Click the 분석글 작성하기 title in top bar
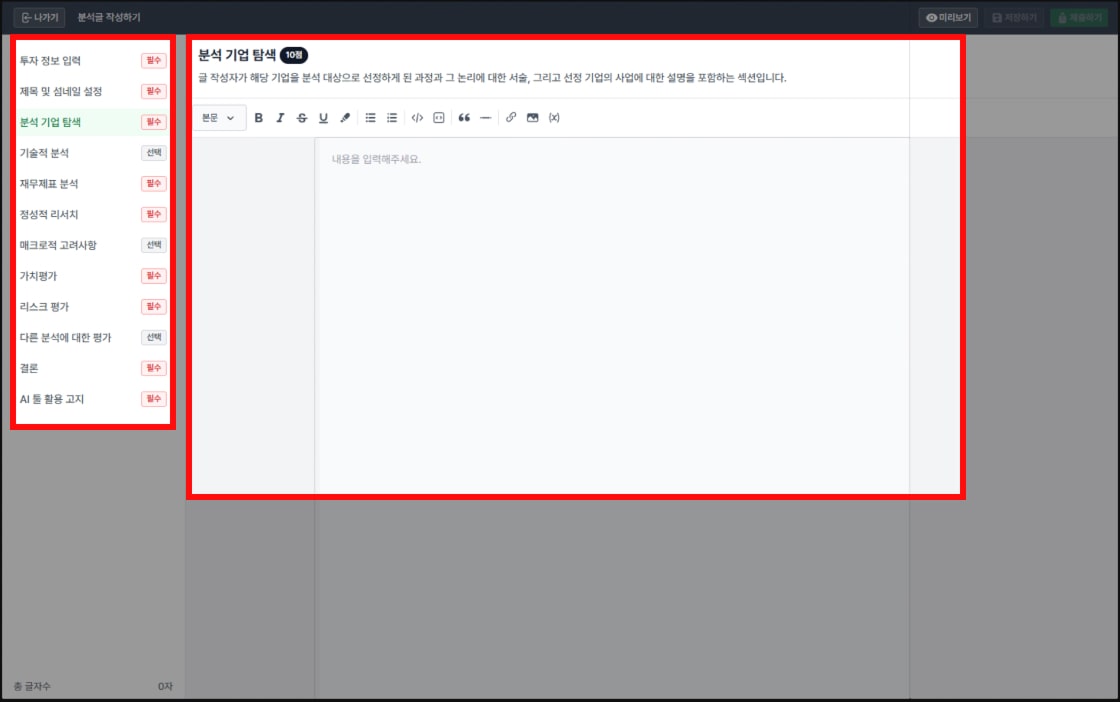The width and height of the screenshot is (1120, 702). coord(109,17)
